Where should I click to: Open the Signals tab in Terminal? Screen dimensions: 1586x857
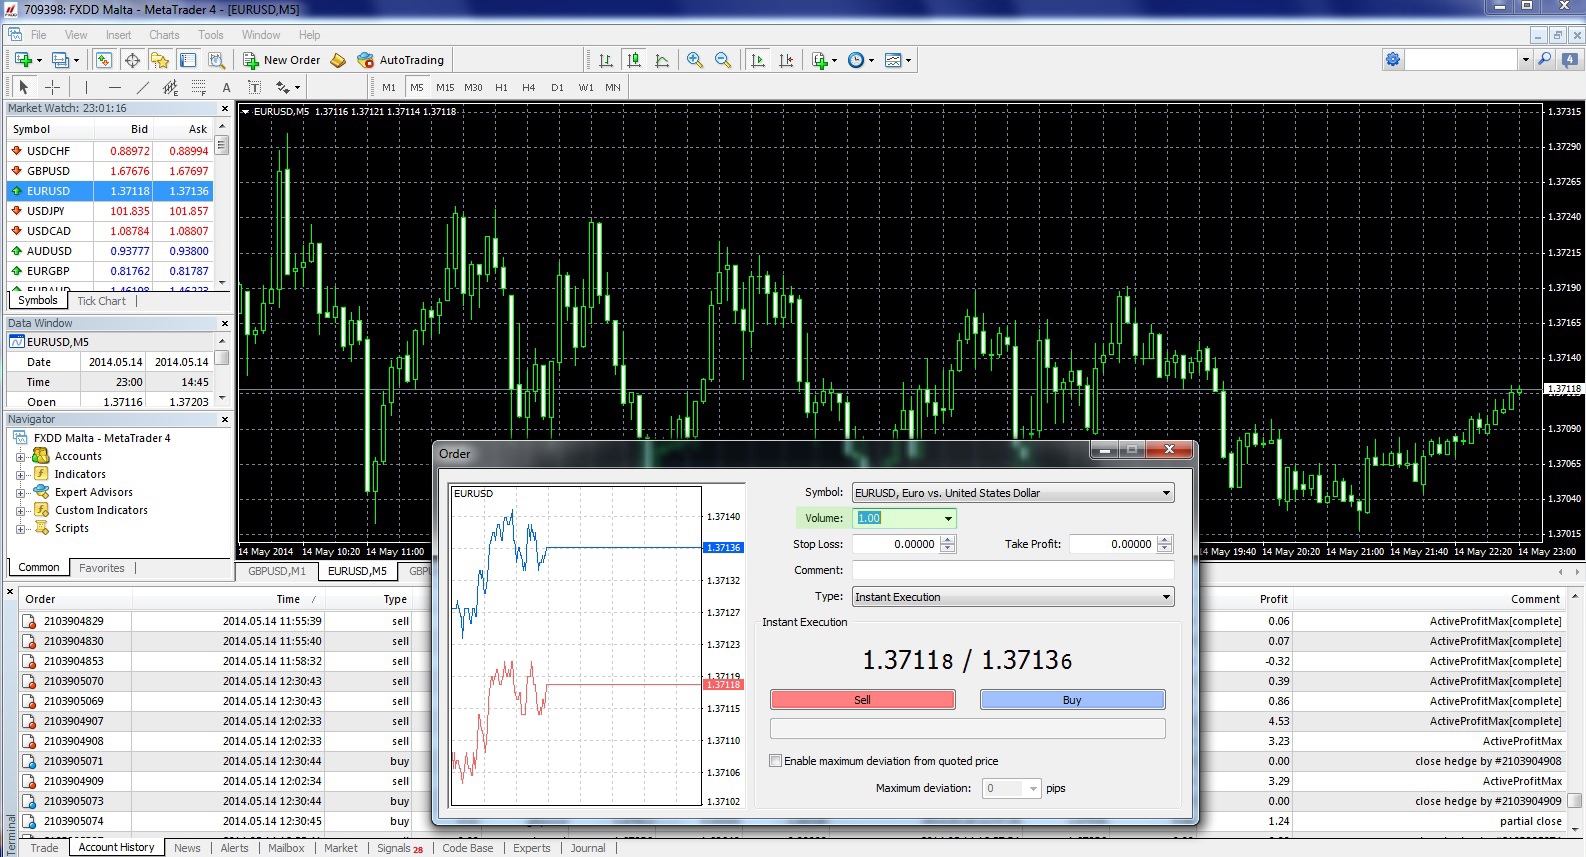coord(399,848)
